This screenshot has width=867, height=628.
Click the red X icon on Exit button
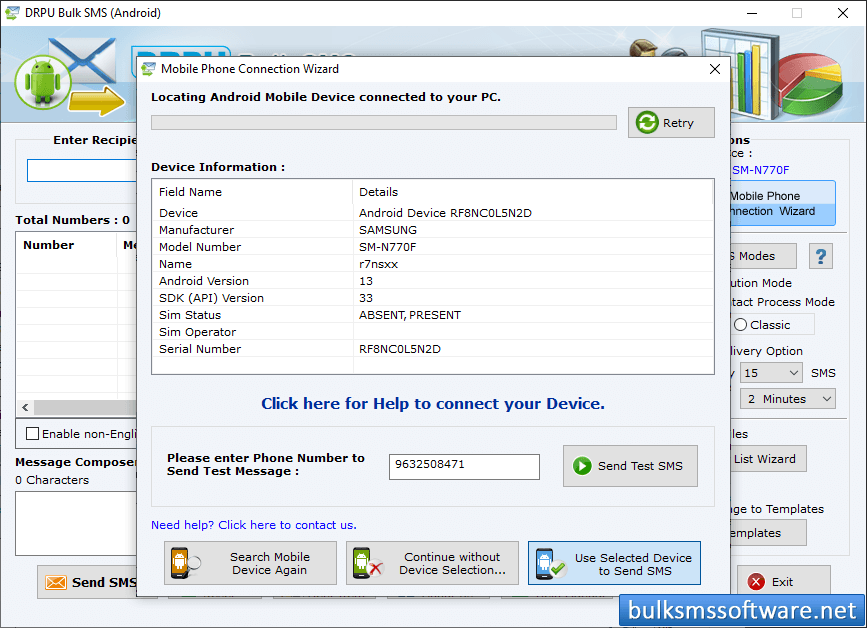pos(756,582)
